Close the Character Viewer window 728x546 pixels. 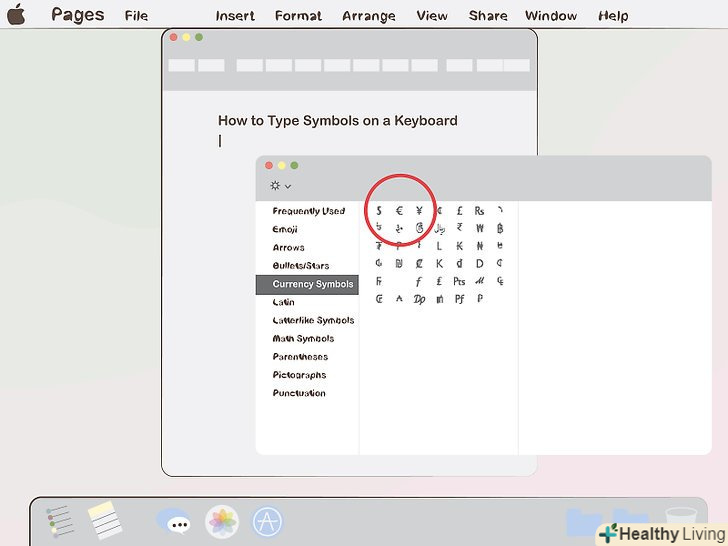coord(269,165)
